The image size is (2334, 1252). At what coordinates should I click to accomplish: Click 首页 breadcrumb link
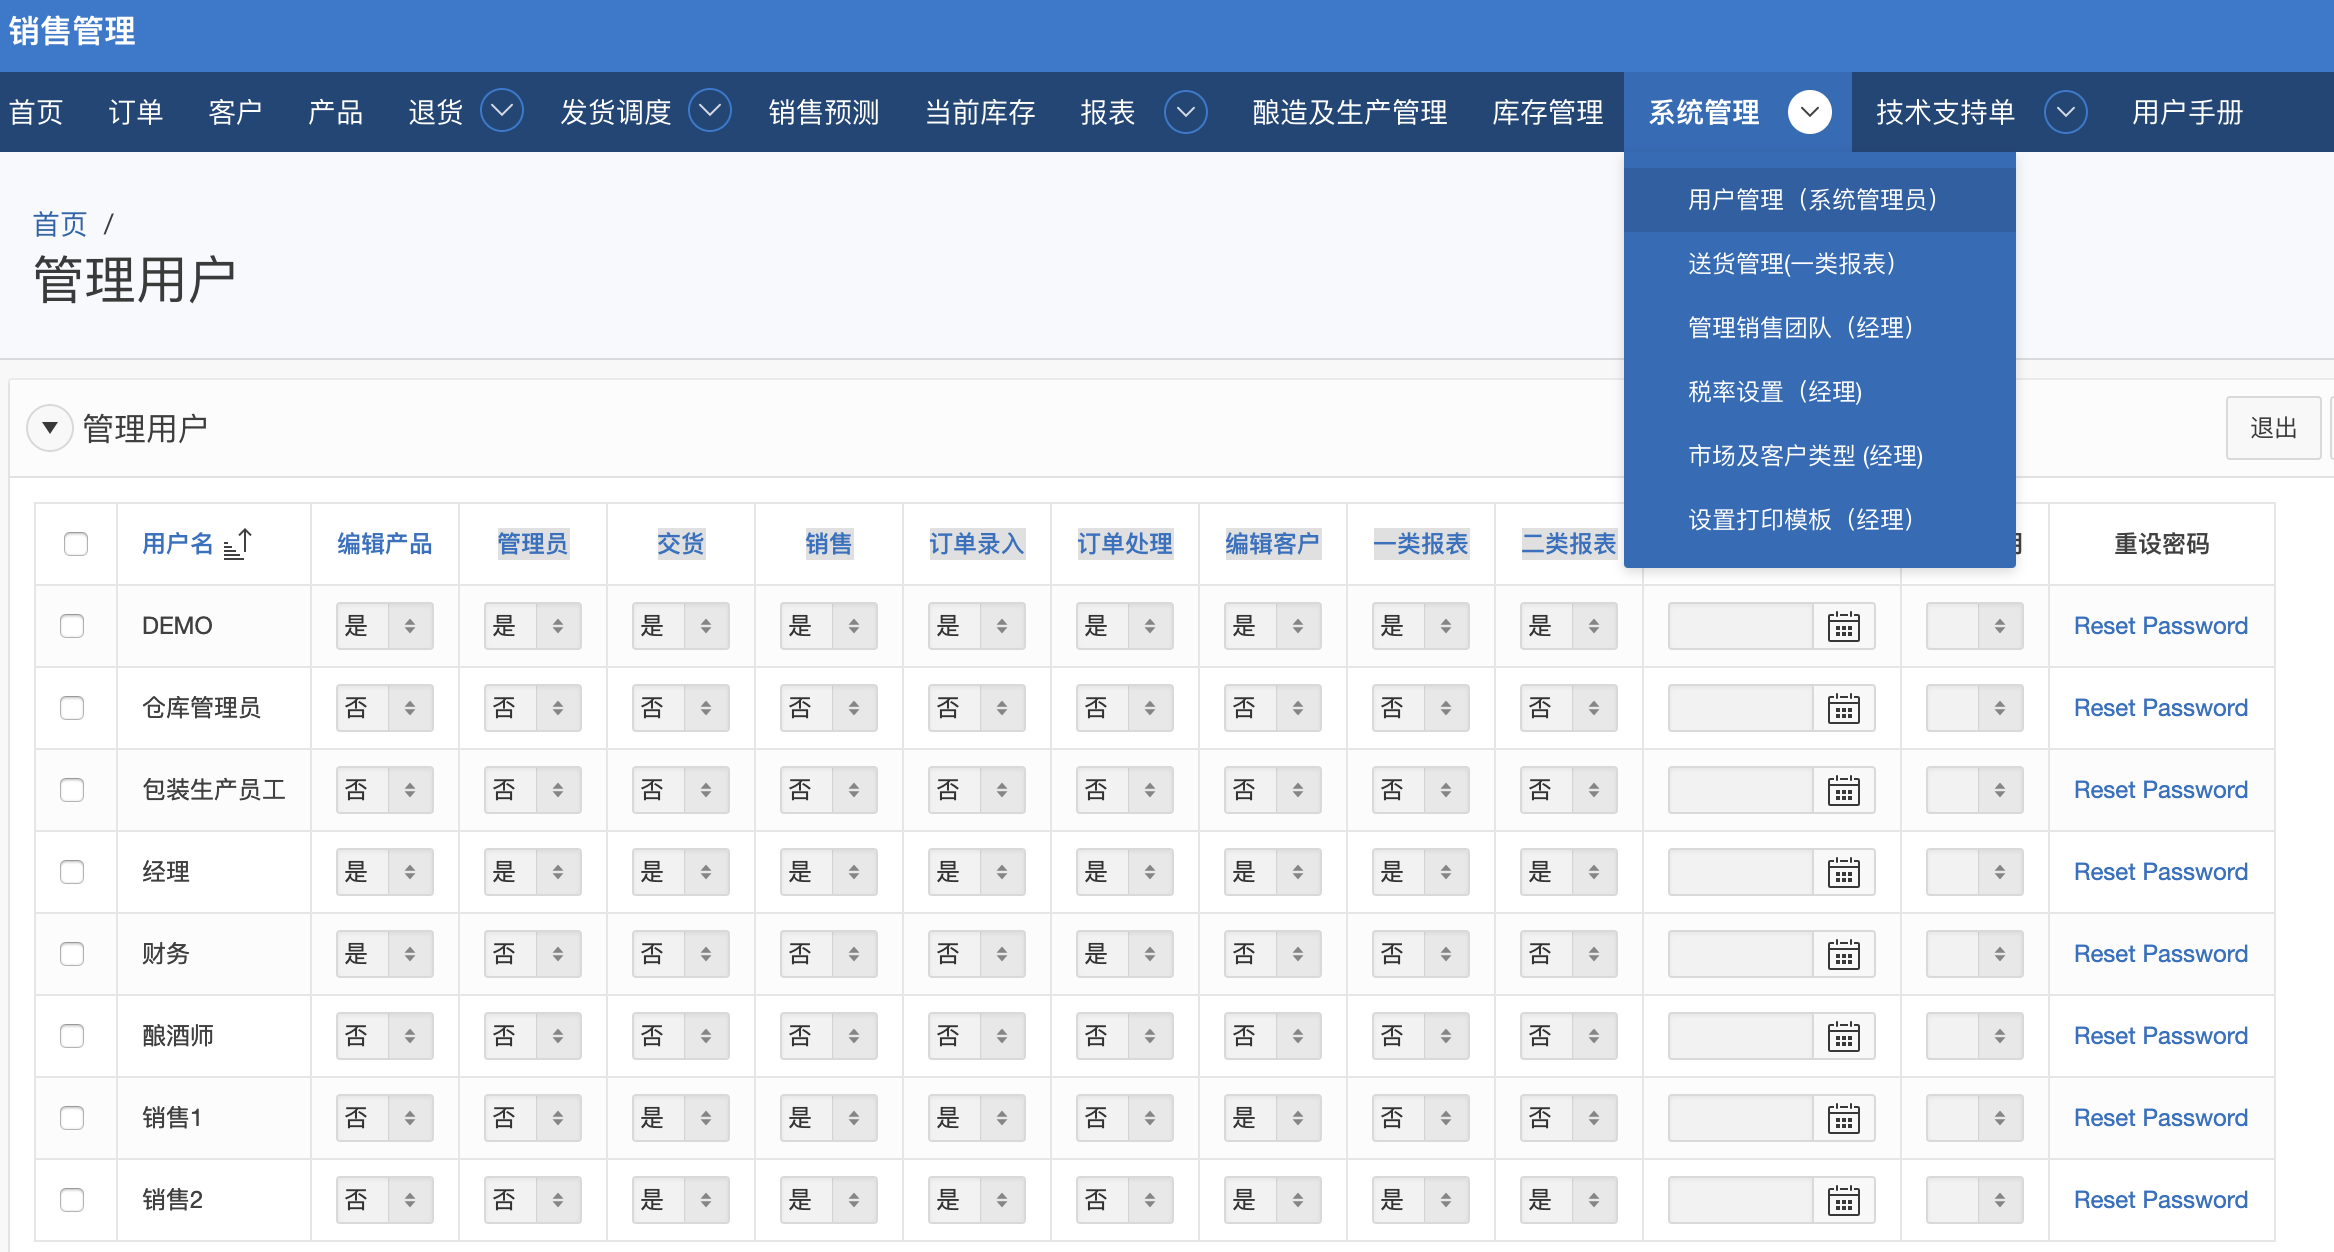[60, 224]
